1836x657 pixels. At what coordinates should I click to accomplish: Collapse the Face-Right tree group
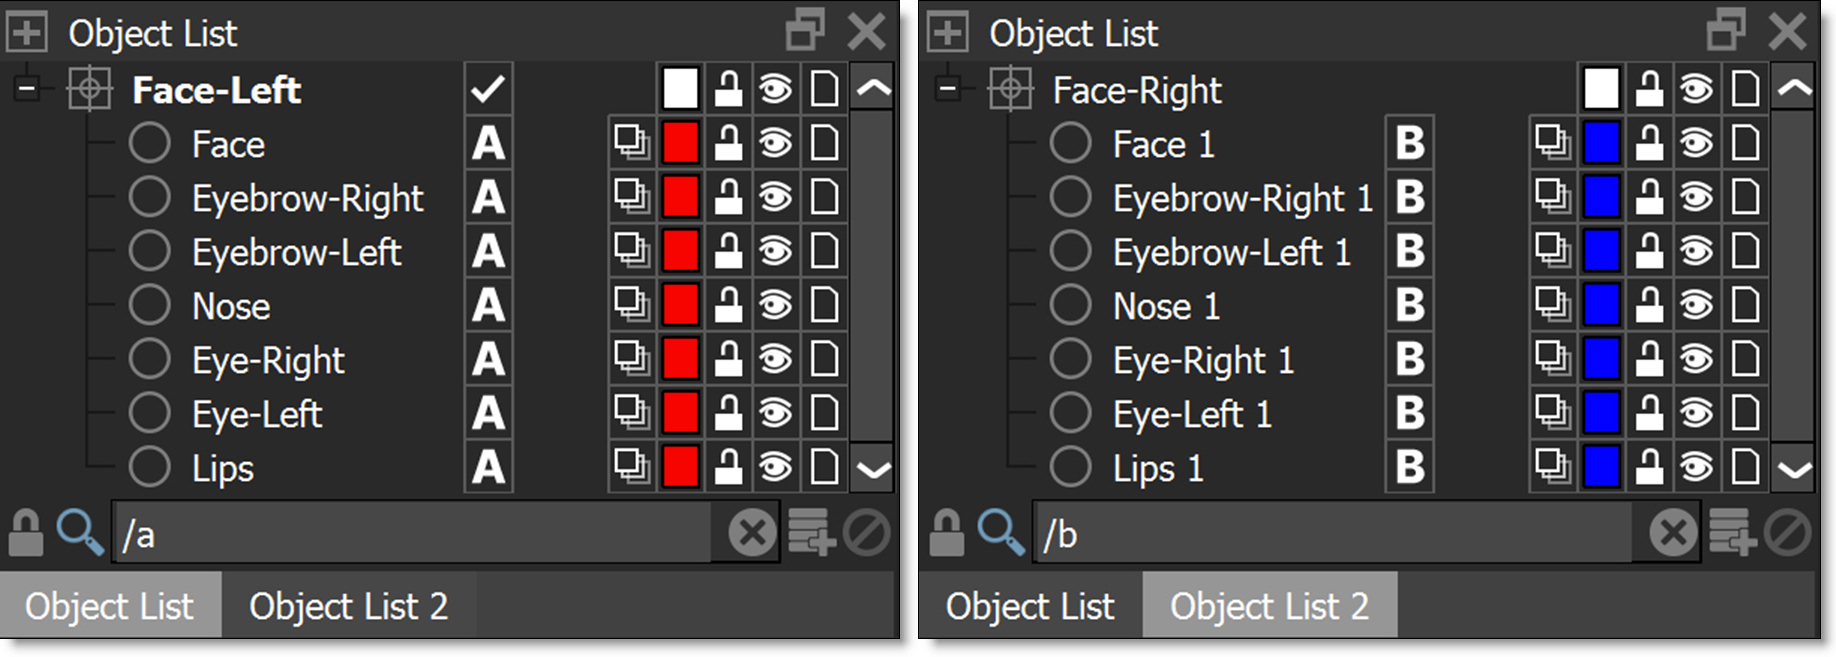[948, 90]
